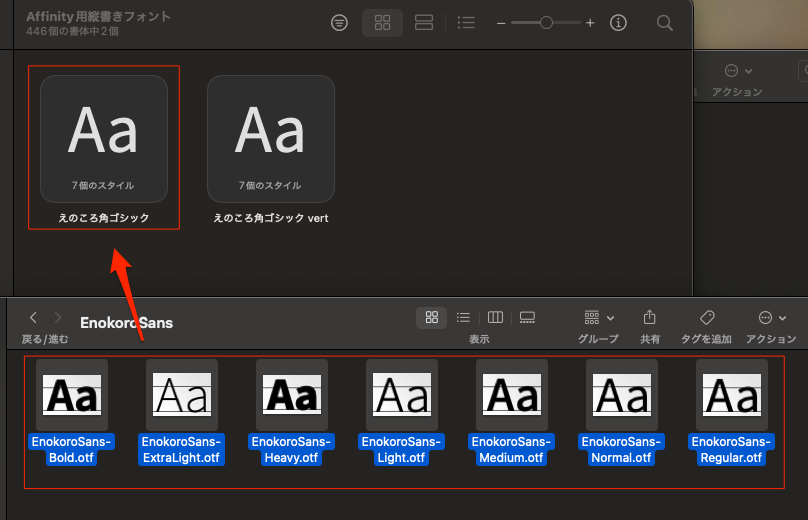
Task: Show font info with the (i) icon
Action: (618, 23)
